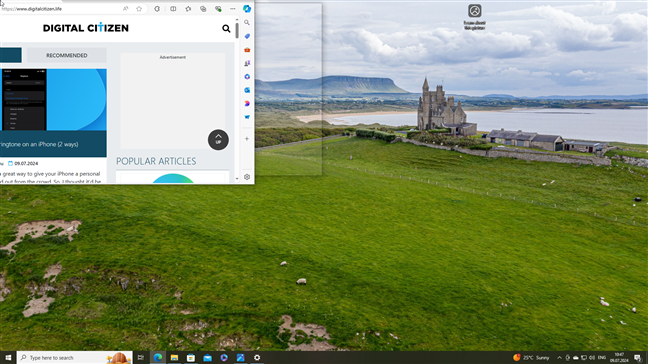The height and width of the screenshot is (364, 648).
Task: Open Microsoft Store from the taskbar
Action: (x=191, y=357)
